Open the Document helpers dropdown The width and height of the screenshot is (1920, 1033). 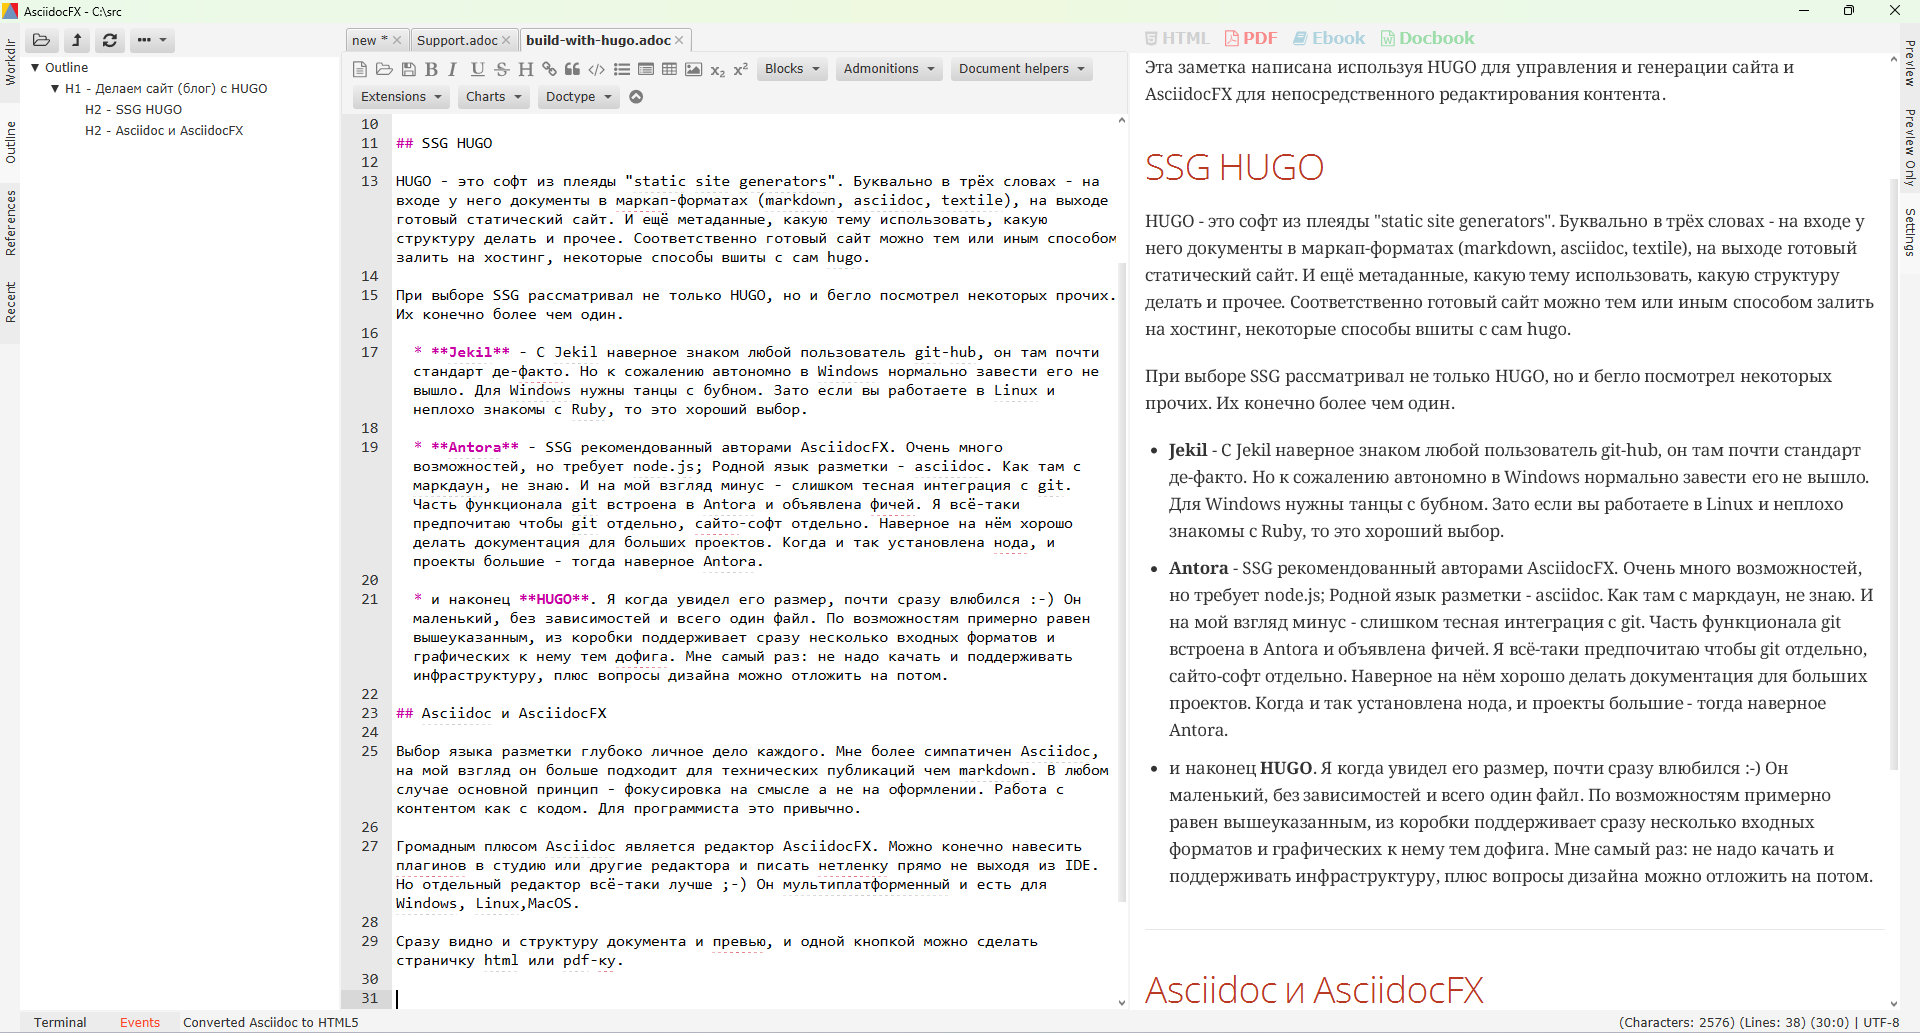[1021, 69]
